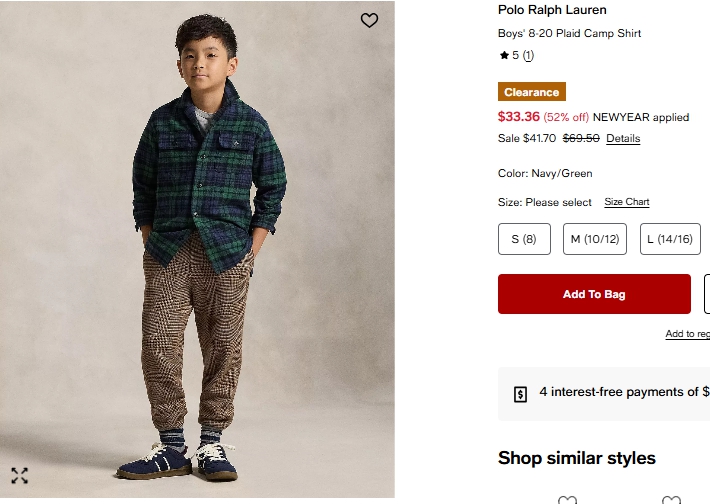Click Add to registry link

point(688,334)
